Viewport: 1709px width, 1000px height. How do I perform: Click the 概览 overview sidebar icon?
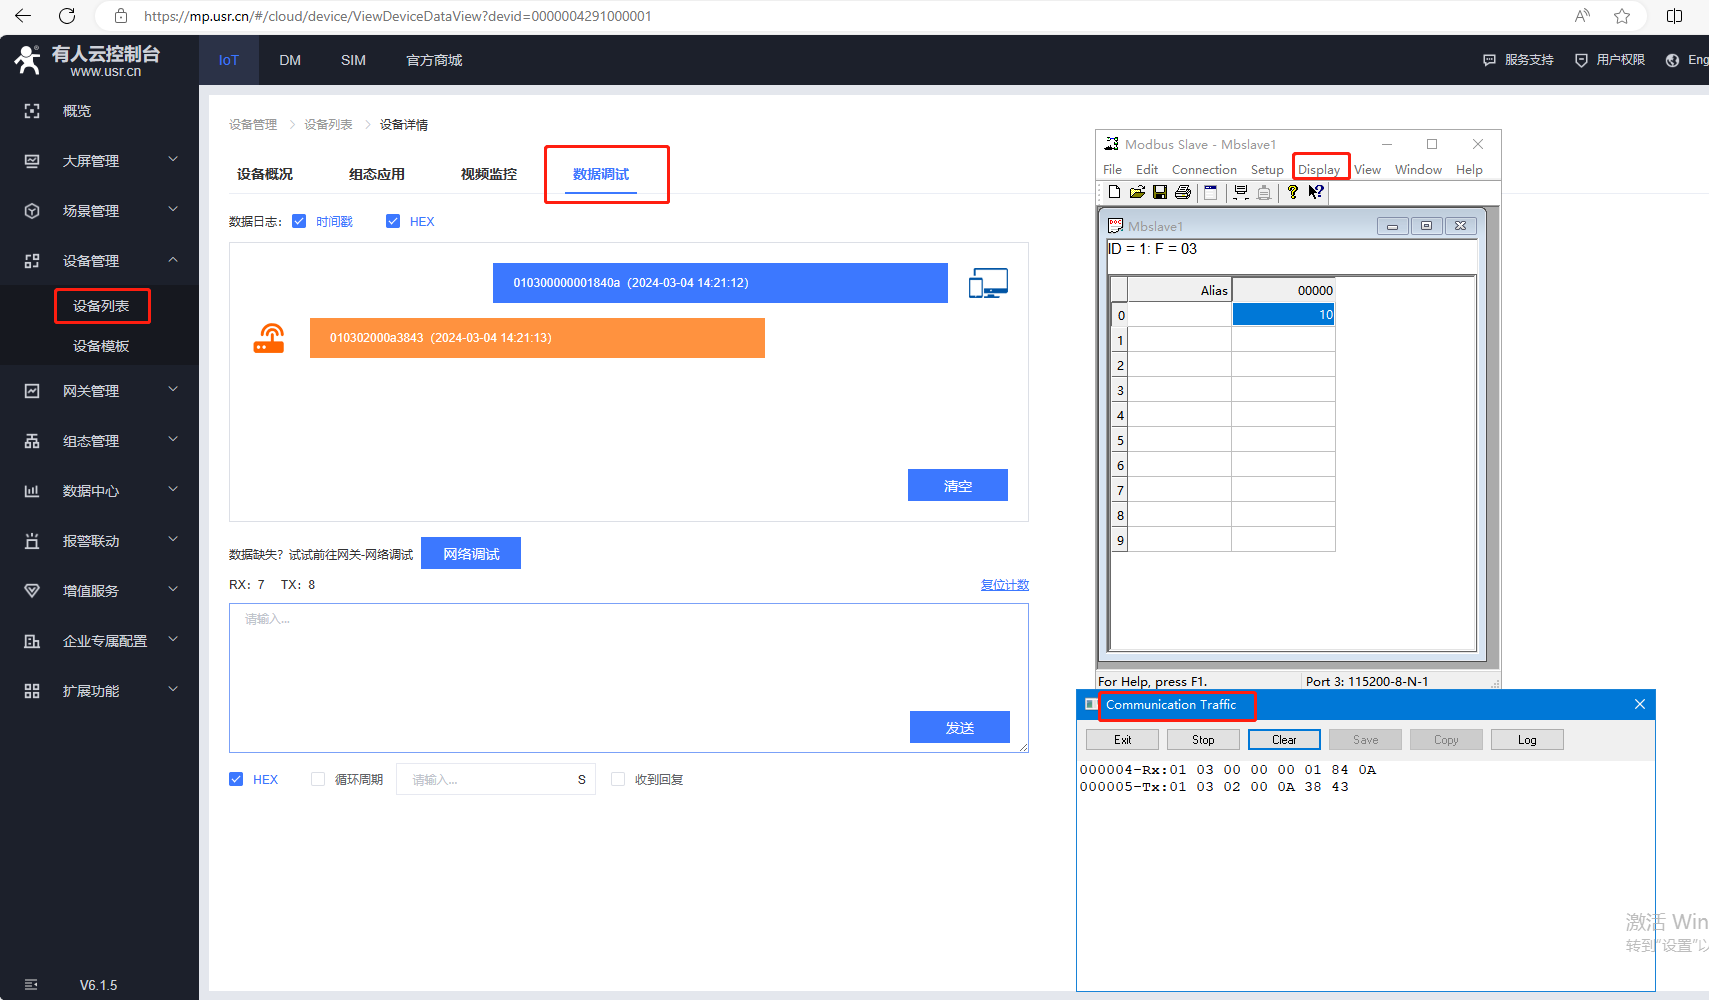pyautogui.click(x=32, y=111)
